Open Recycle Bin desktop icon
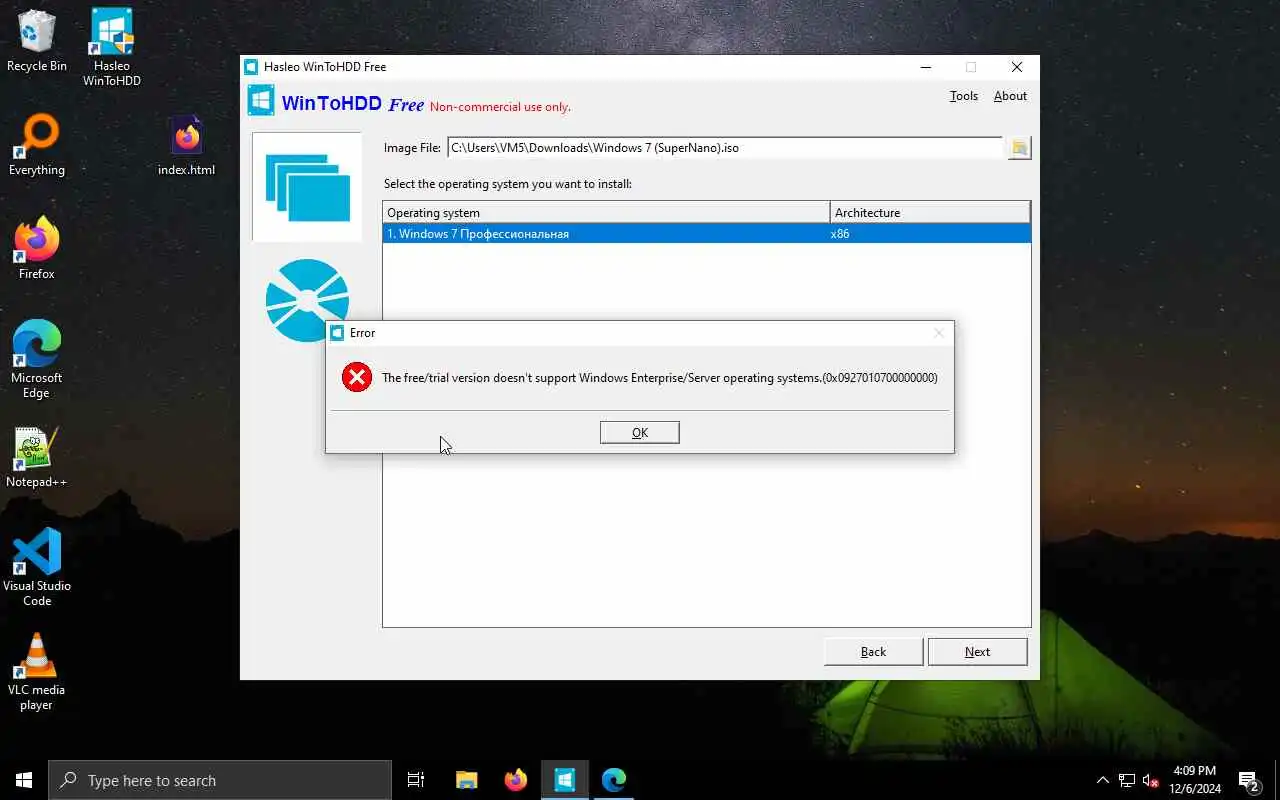This screenshot has width=1280, height=800. (x=37, y=42)
